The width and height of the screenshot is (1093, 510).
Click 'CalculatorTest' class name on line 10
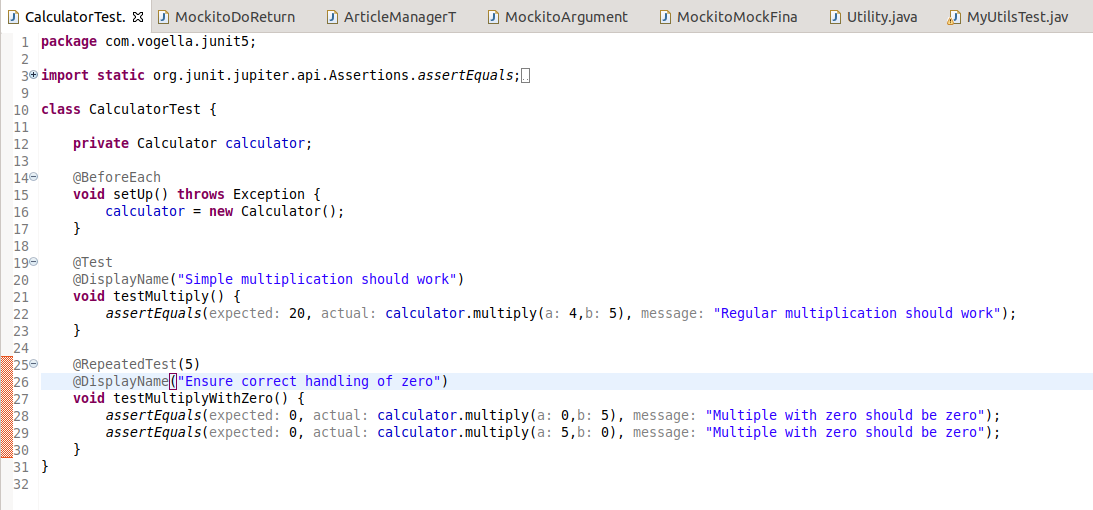click(x=145, y=109)
